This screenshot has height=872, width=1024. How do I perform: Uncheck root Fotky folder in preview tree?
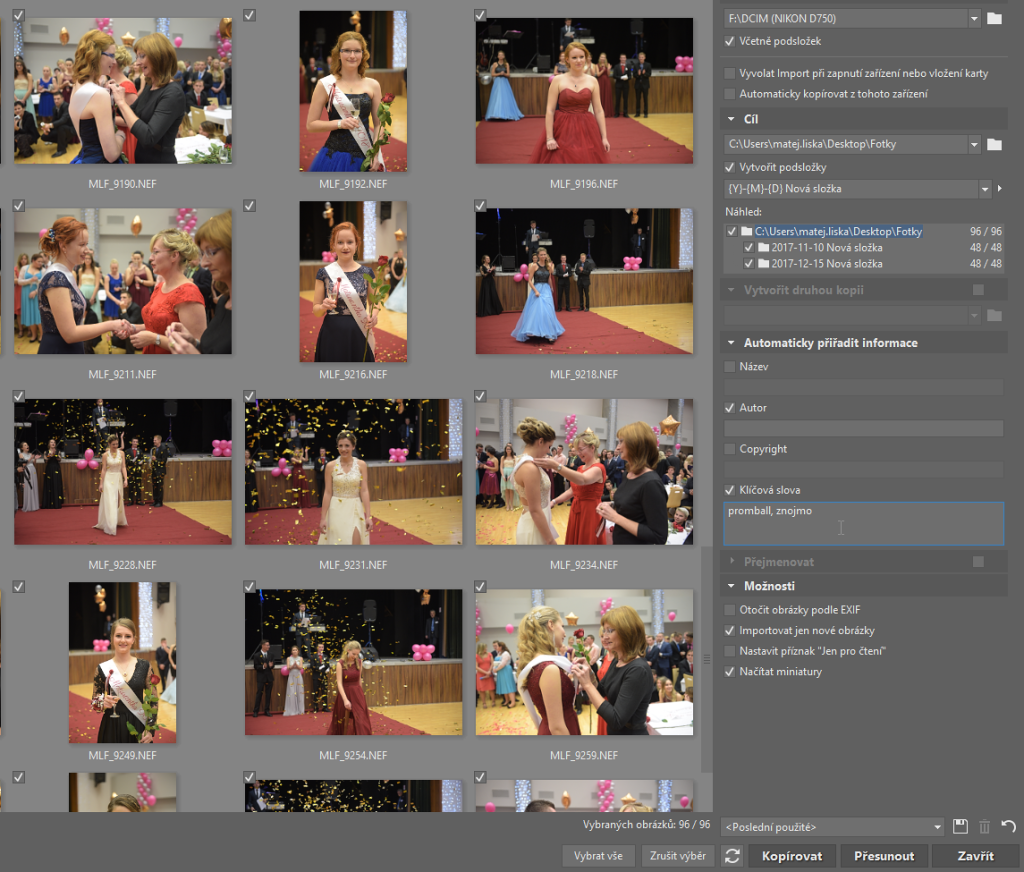731,231
